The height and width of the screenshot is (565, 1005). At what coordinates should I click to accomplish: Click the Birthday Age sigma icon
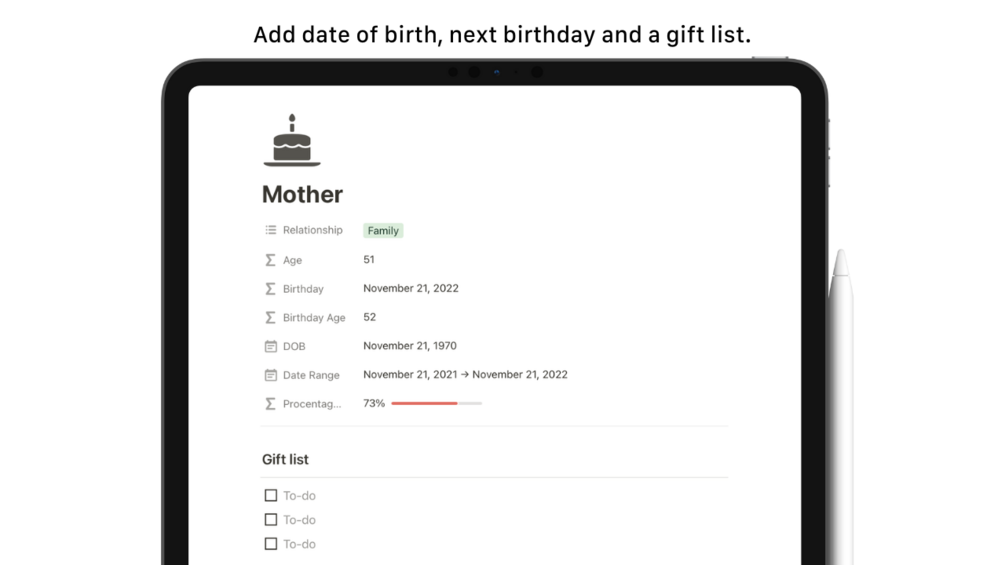coord(270,318)
